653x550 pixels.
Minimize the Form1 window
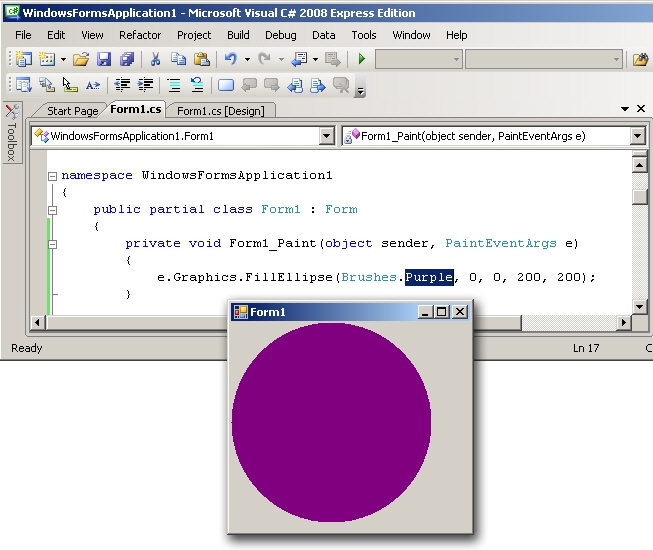(x=425, y=312)
